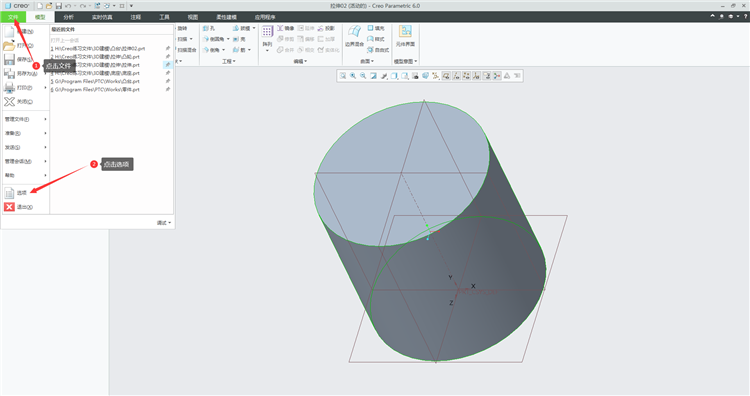Click the Save icon in quick access toolbar
750x396 pixels.
[x=58, y=6]
